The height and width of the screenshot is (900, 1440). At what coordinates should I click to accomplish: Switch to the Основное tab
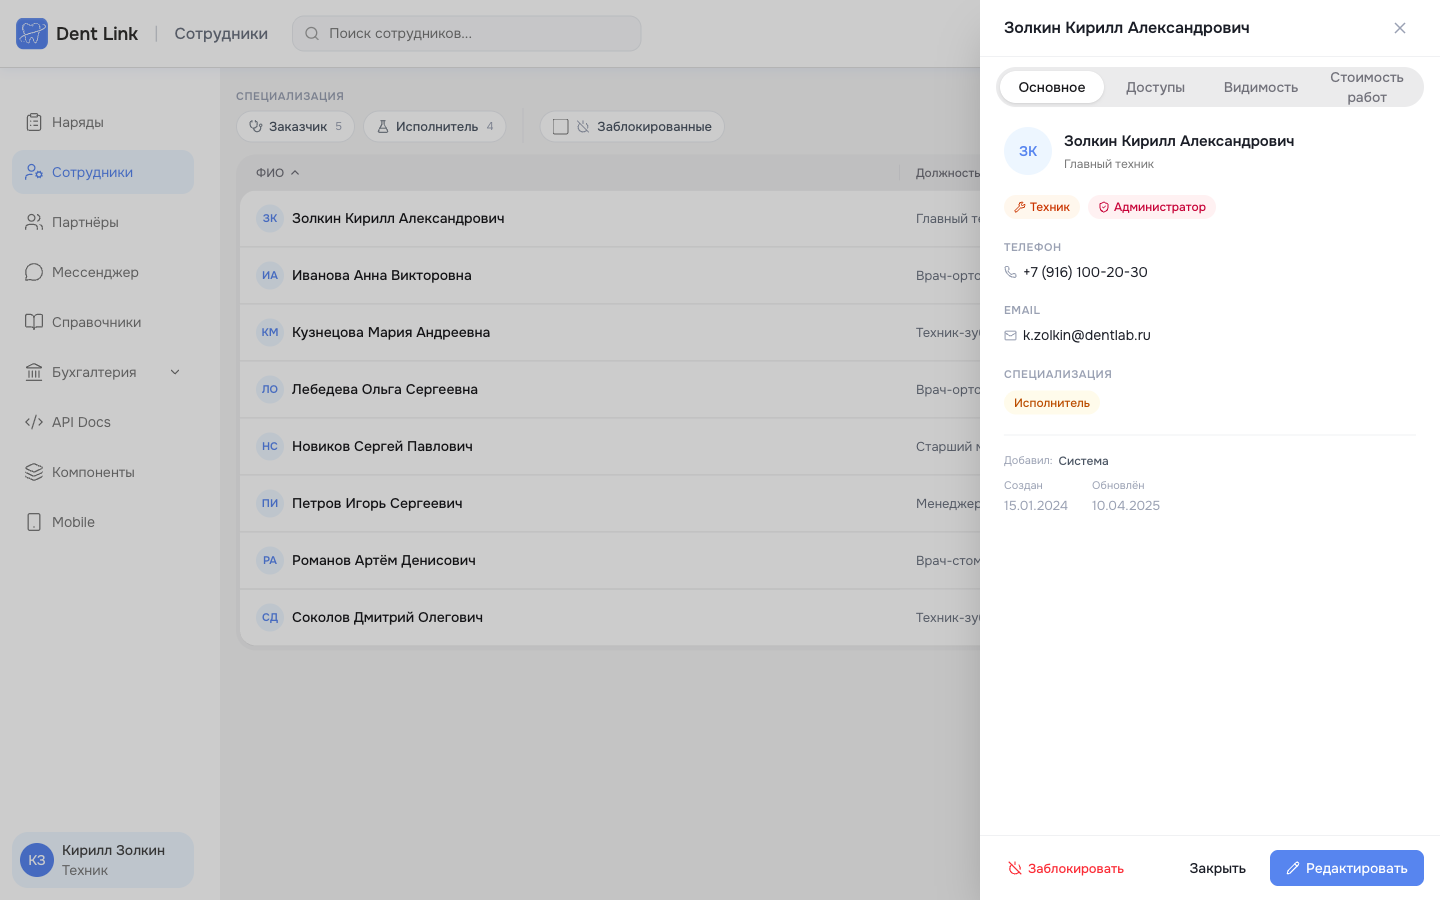(1051, 87)
